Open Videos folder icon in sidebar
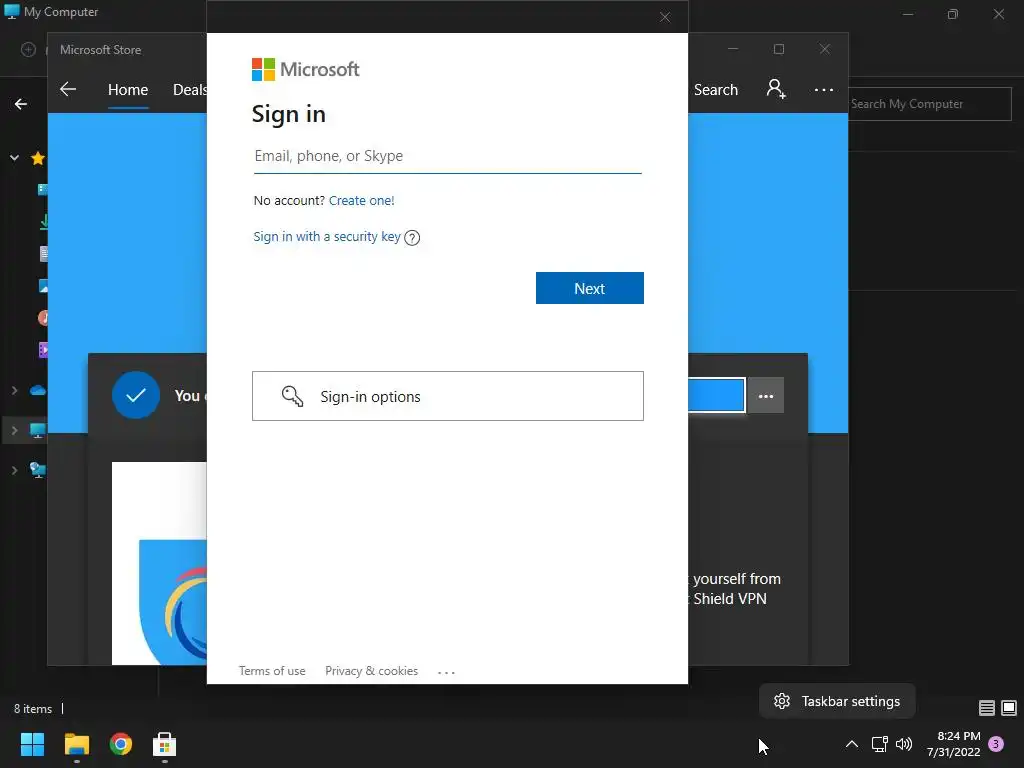Viewport: 1024px width, 768px height. click(x=43, y=350)
